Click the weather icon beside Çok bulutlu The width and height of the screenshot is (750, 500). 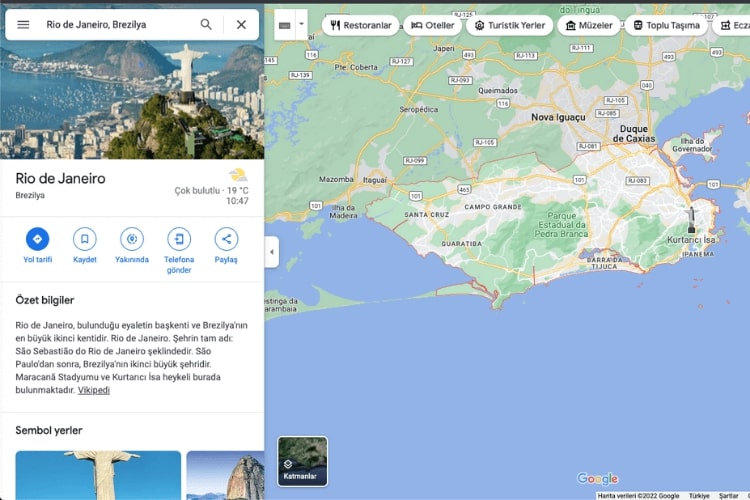[238, 174]
